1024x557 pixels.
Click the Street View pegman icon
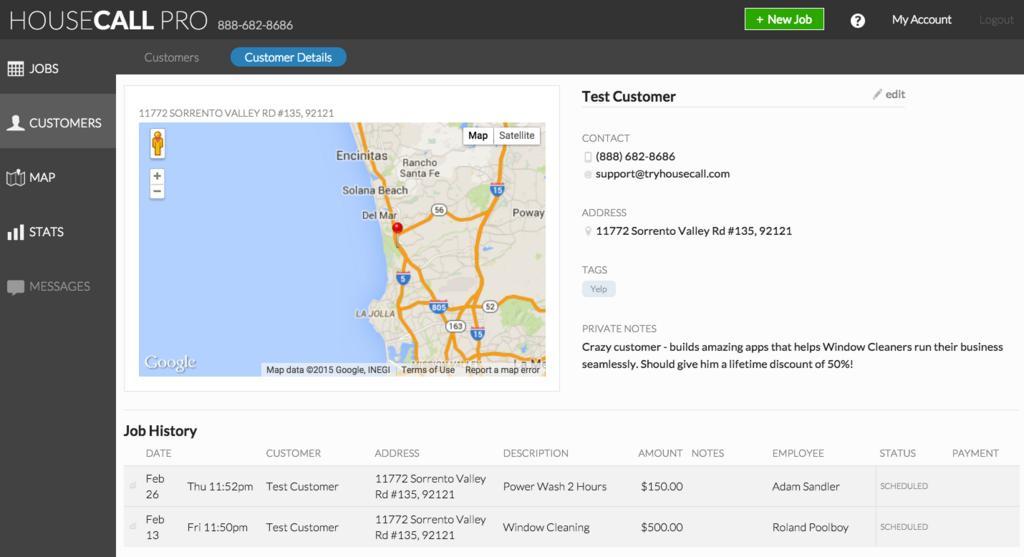pos(157,143)
